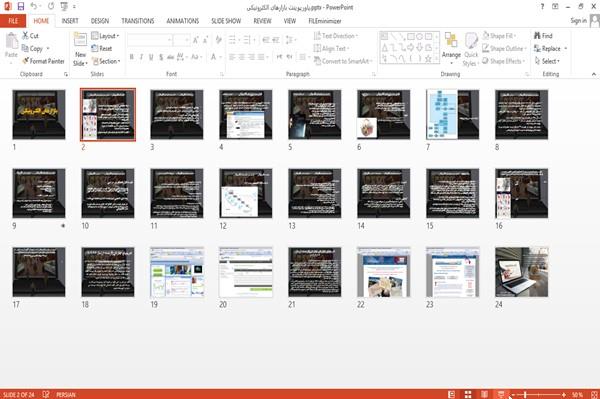
Task: Switch to the TRANSITIONS tab
Action: (x=138, y=21)
